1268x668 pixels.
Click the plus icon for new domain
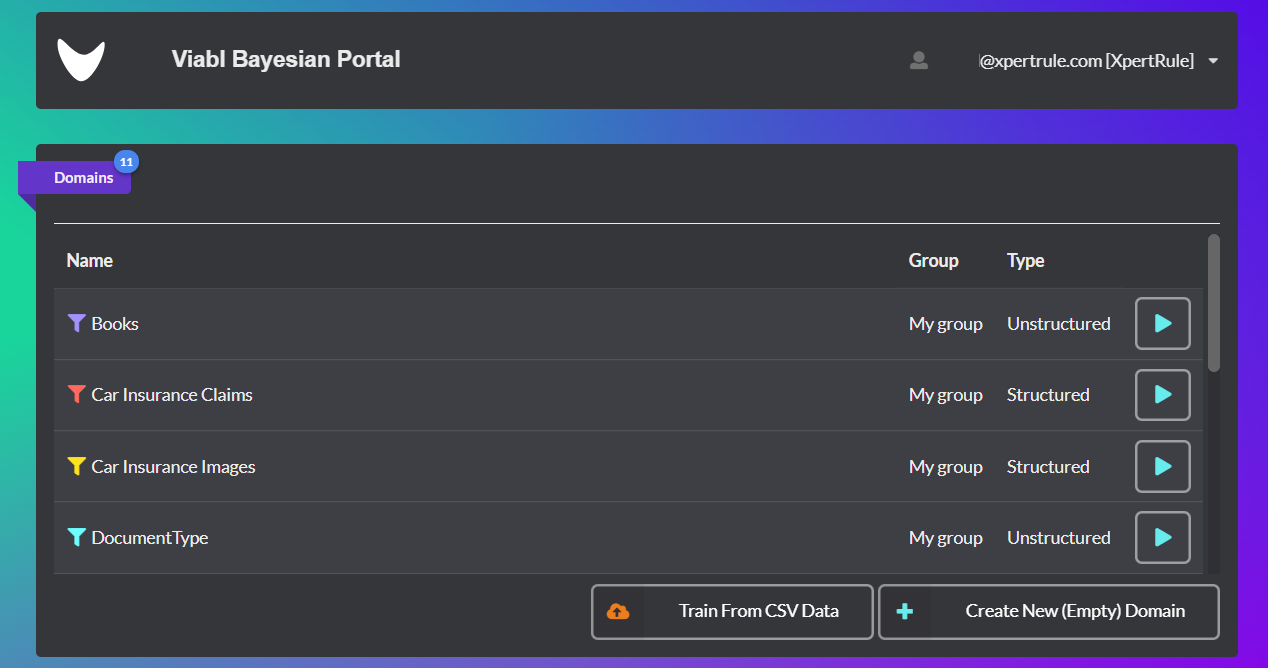tap(905, 611)
